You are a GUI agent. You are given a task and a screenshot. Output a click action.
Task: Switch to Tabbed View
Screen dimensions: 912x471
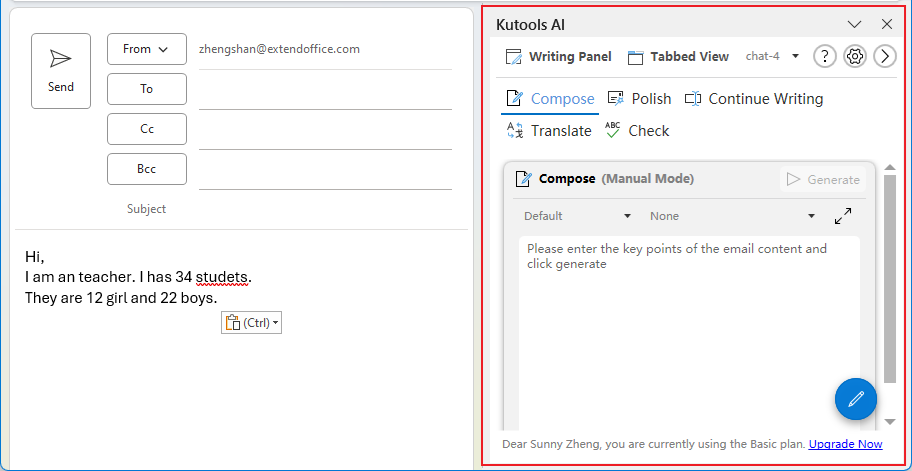678,56
